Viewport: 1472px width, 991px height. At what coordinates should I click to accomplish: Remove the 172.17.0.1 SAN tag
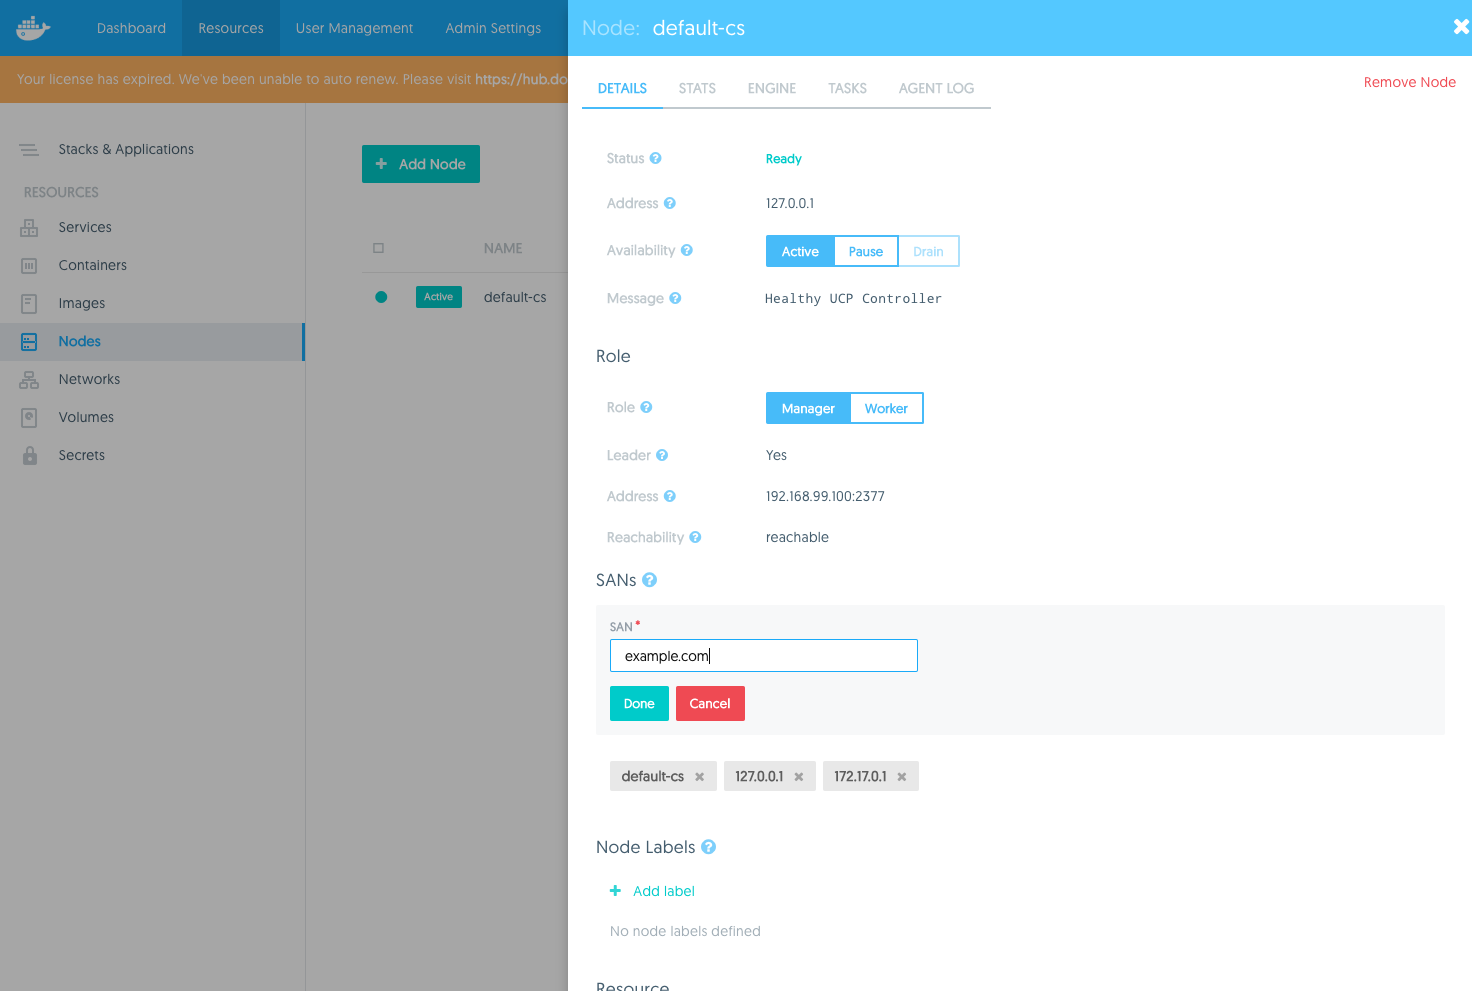[902, 777]
